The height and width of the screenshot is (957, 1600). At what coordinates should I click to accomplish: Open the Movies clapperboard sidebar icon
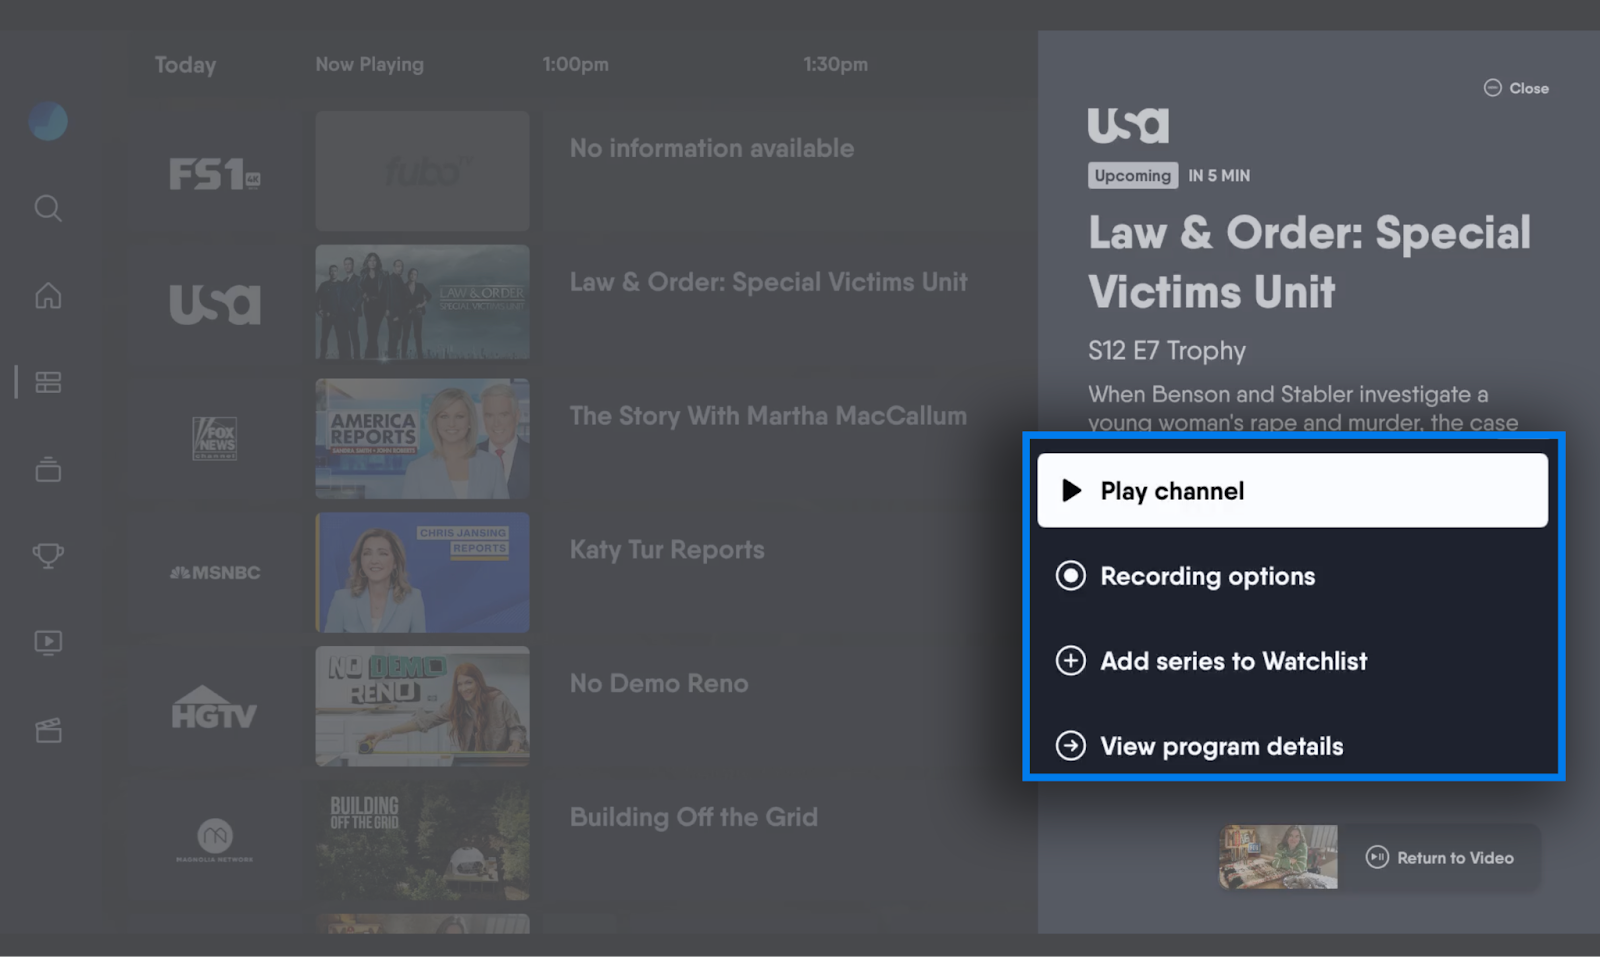coord(48,730)
